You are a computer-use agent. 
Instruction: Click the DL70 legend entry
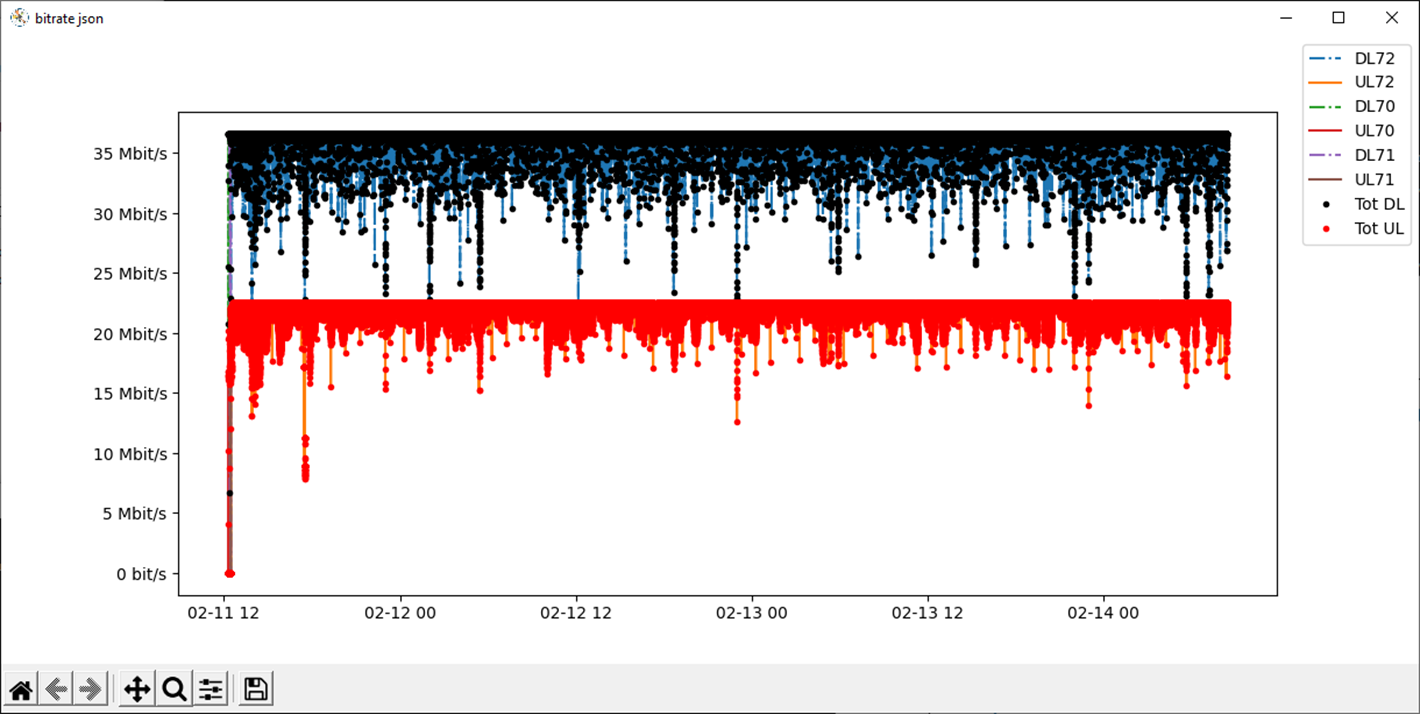coord(1352,106)
